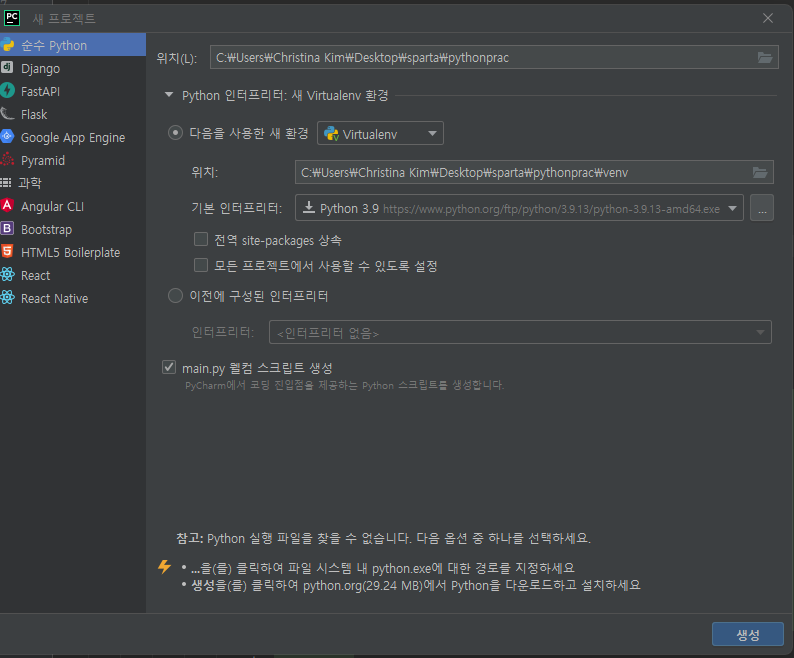The height and width of the screenshot is (658, 794).
Task: Choose Flask in project type list
Action: pyautogui.click(x=34, y=114)
